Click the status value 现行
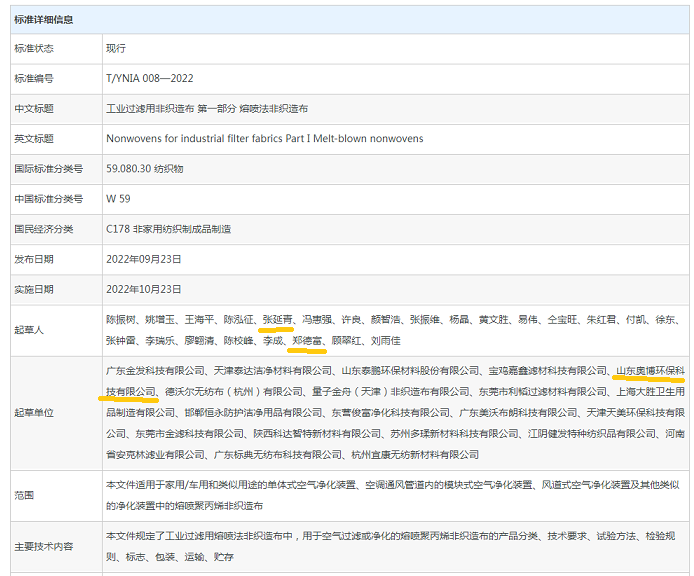The width and height of the screenshot is (694, 576). [x=116, y=47]
